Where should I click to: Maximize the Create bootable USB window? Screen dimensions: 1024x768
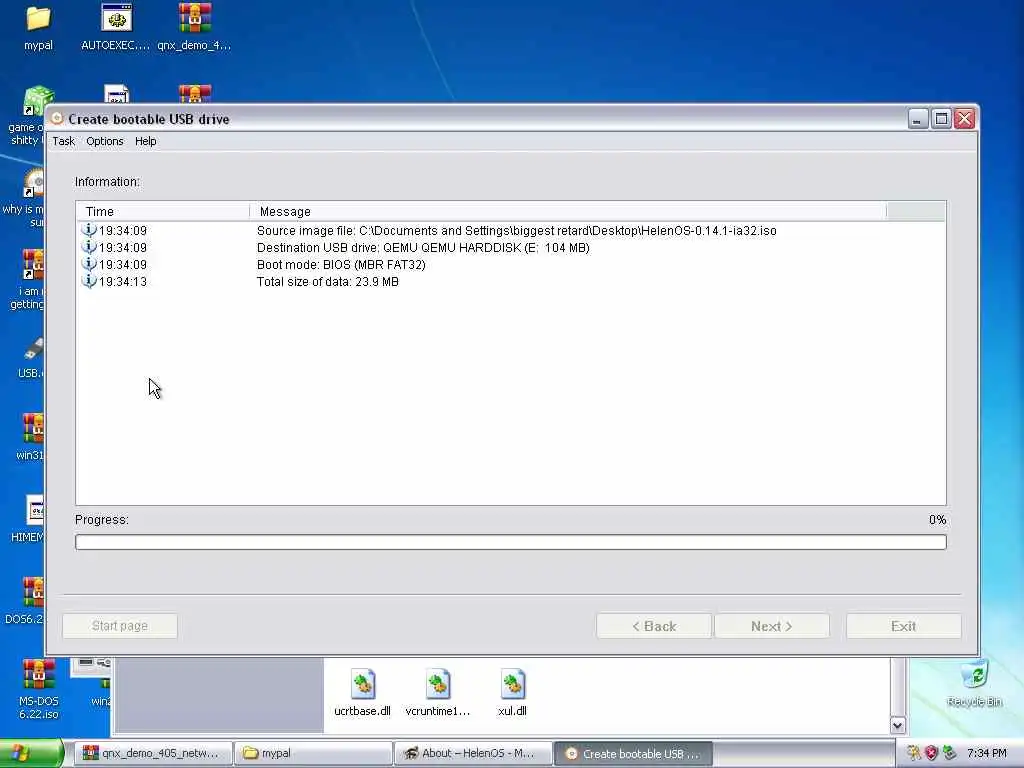[941, 119]
